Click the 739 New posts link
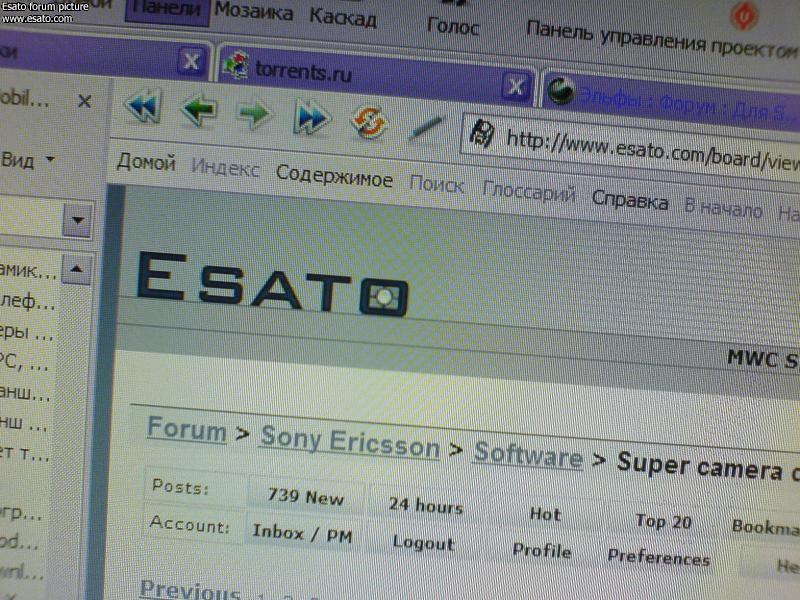 tap(306, 496)
